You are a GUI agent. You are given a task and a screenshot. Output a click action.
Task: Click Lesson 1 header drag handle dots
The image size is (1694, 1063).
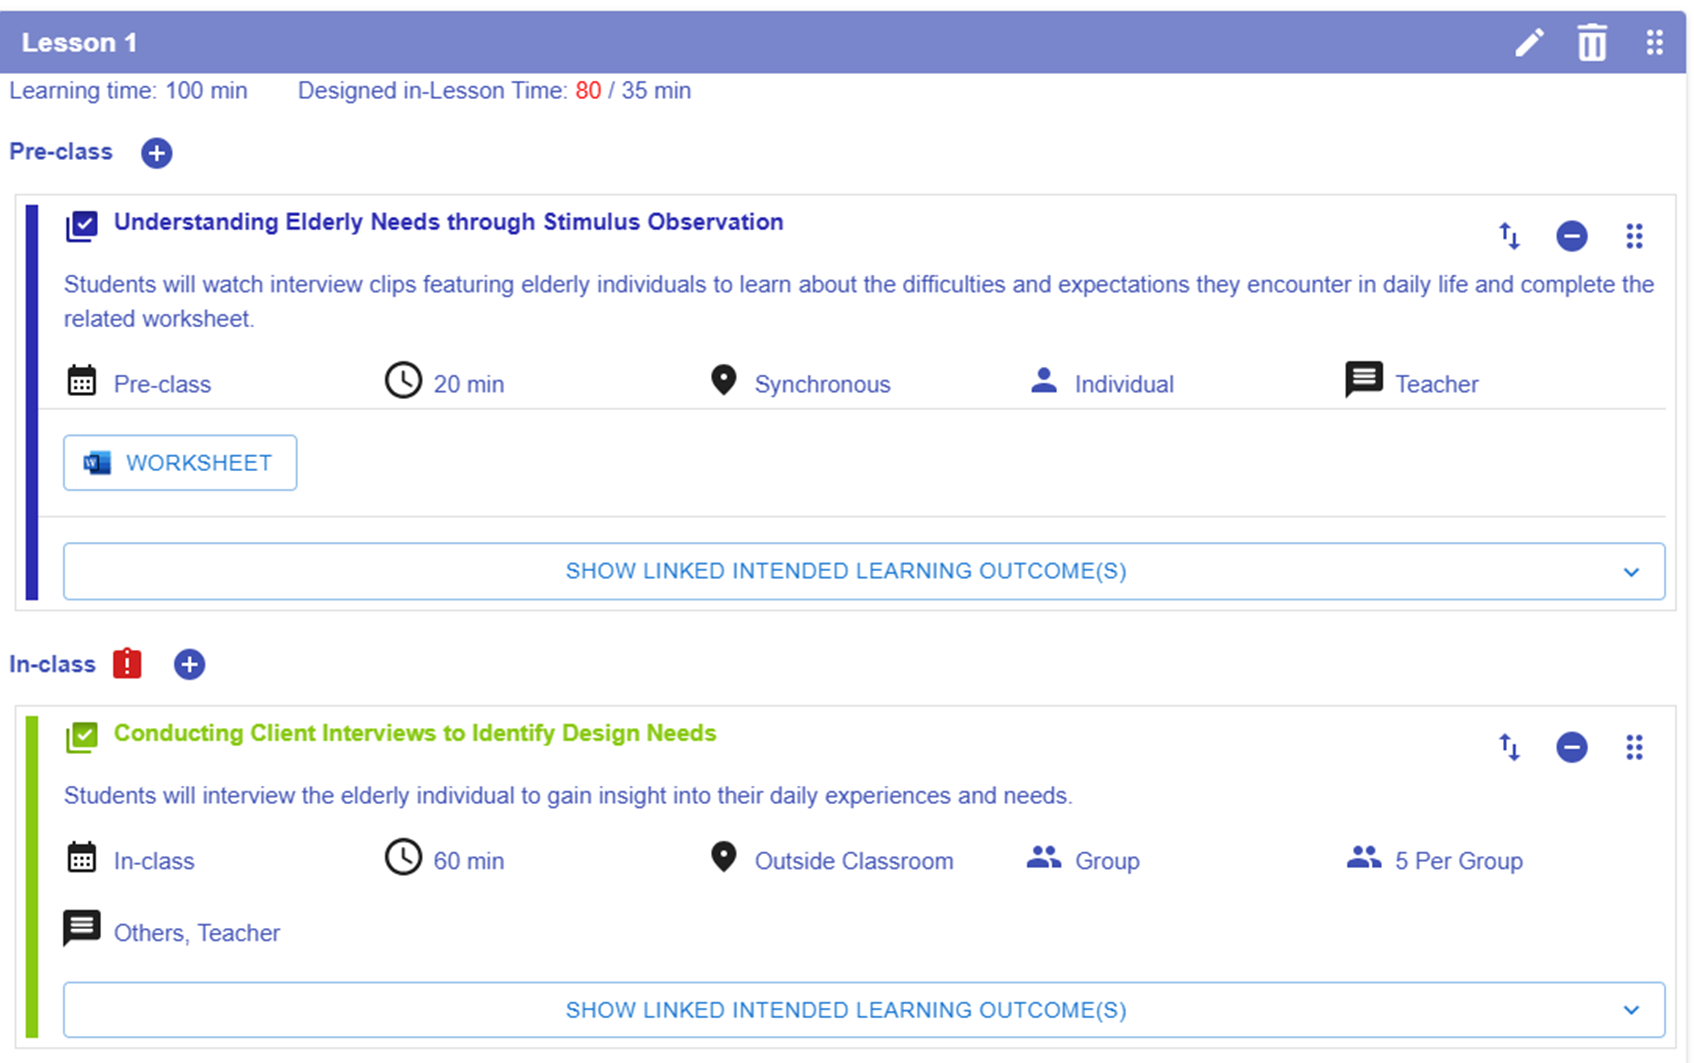pos(1654,43)
